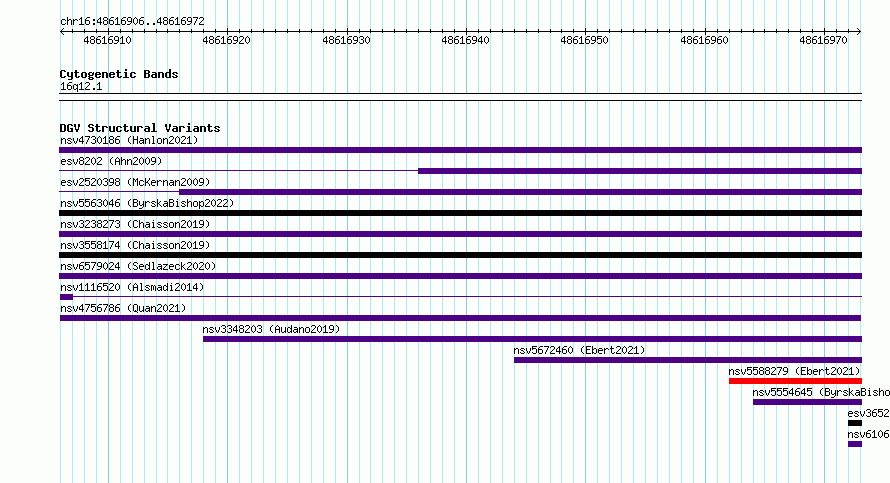Select the 16q12.1 cytogenetic band label
890x483 pixels.
tap(81, 86)
